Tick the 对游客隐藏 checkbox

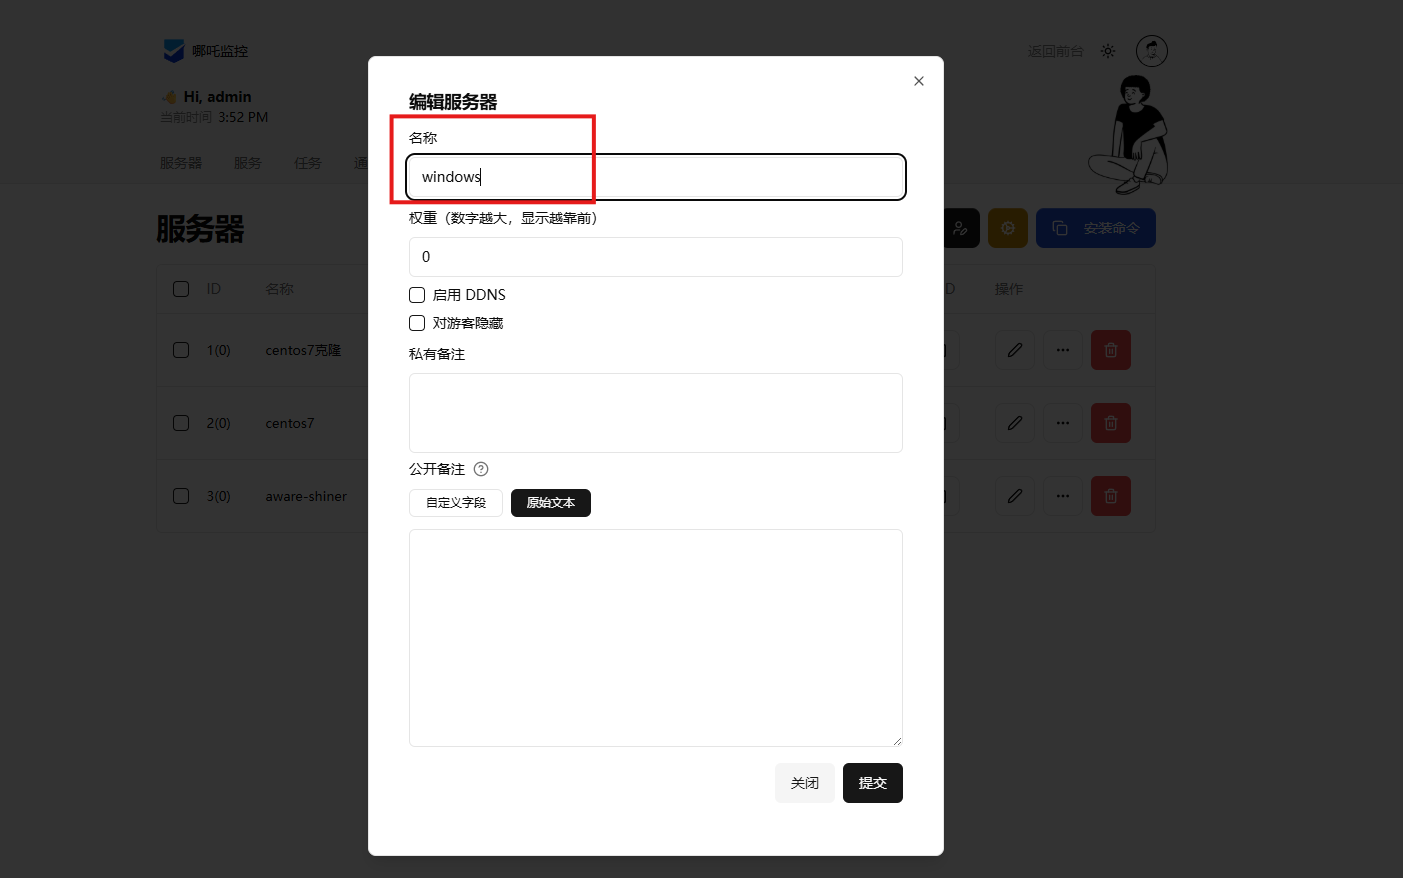[417, 323]
